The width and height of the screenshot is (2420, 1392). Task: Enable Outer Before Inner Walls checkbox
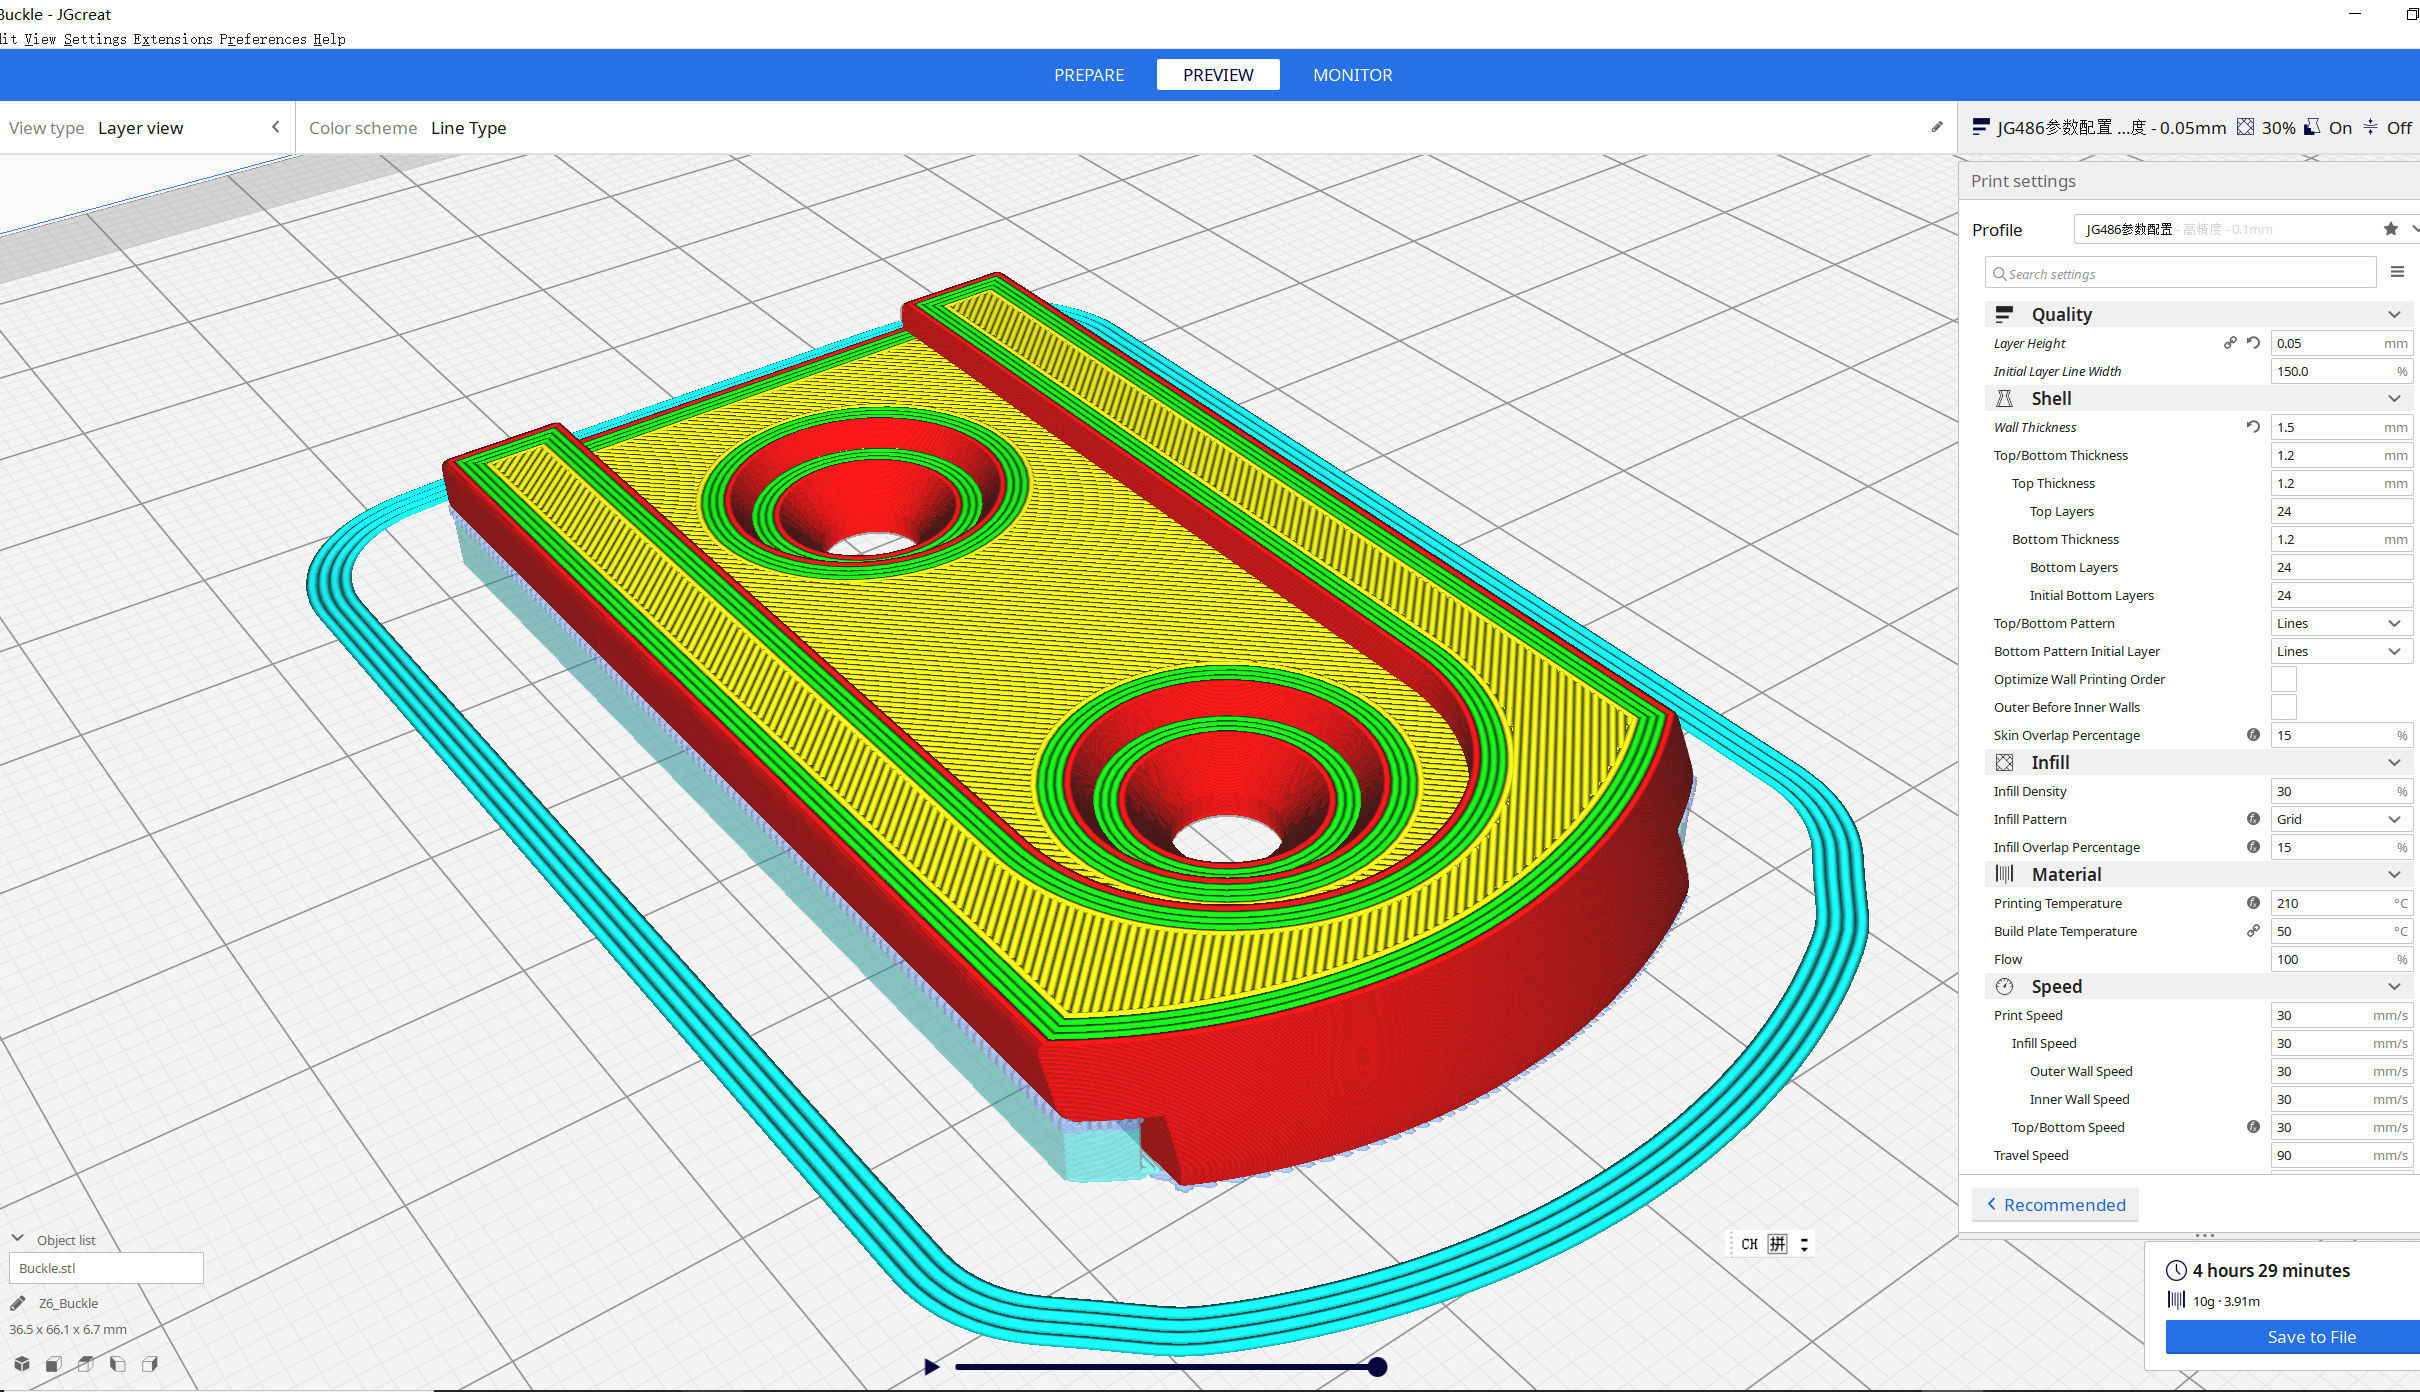pyautogui.click(x=2283, y=707)
